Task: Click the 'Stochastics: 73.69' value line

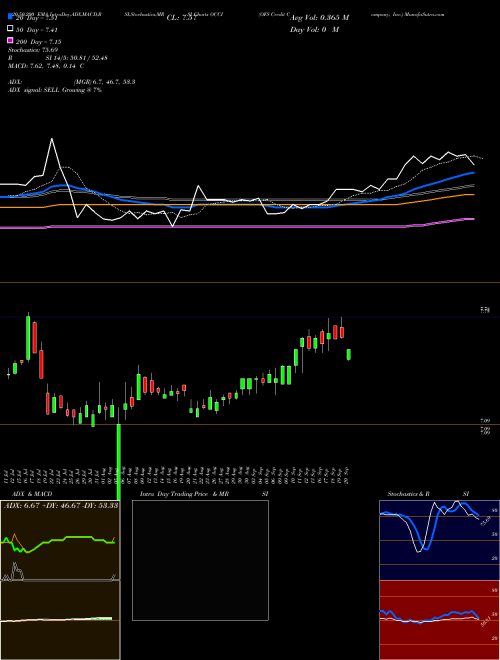Action: [33, 50]
